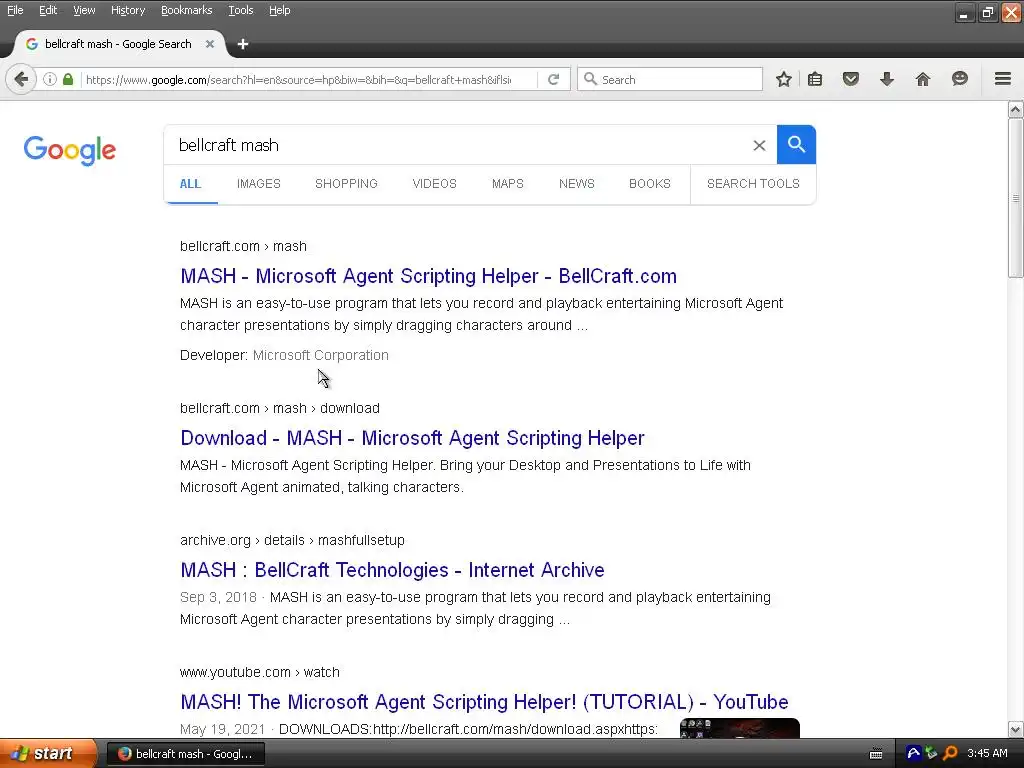1024x768 pixels.
Task: Click the Sep 3, 2018 result date
Action: tap(218, 598)
